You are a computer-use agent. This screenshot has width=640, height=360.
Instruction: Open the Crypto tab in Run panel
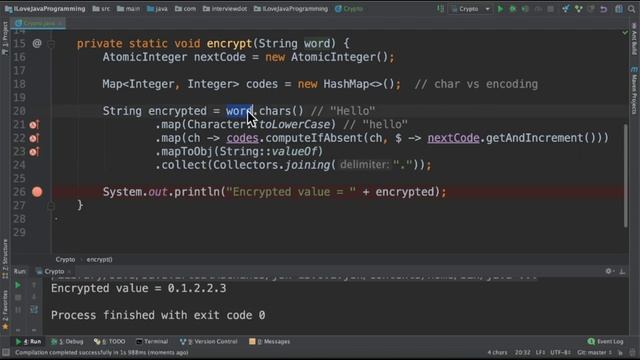point(54,271)
